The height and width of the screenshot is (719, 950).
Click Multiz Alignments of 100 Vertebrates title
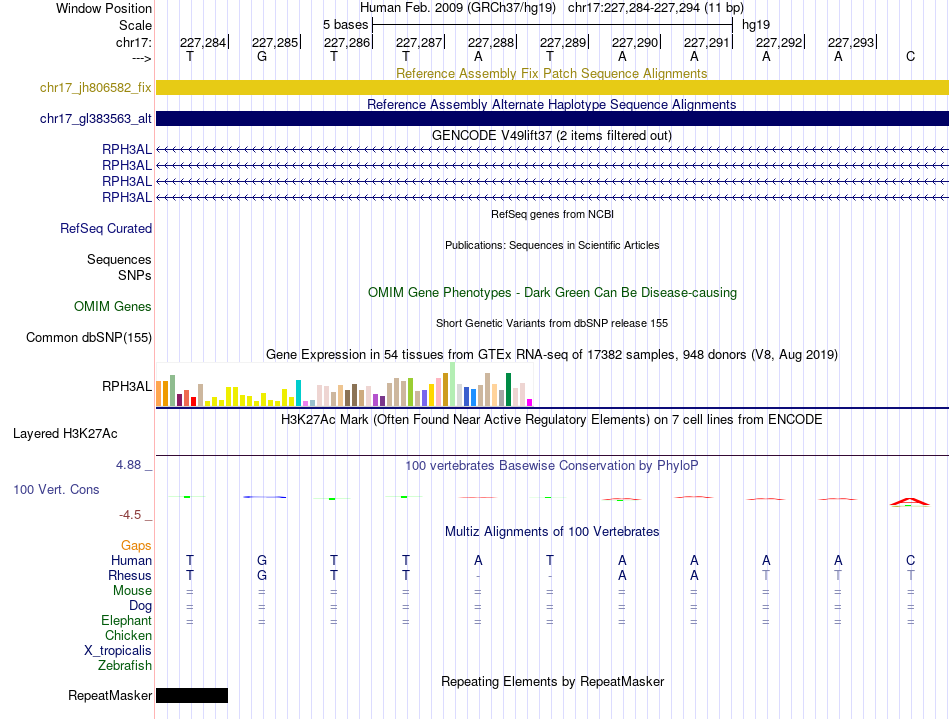[x=552, y=532]
